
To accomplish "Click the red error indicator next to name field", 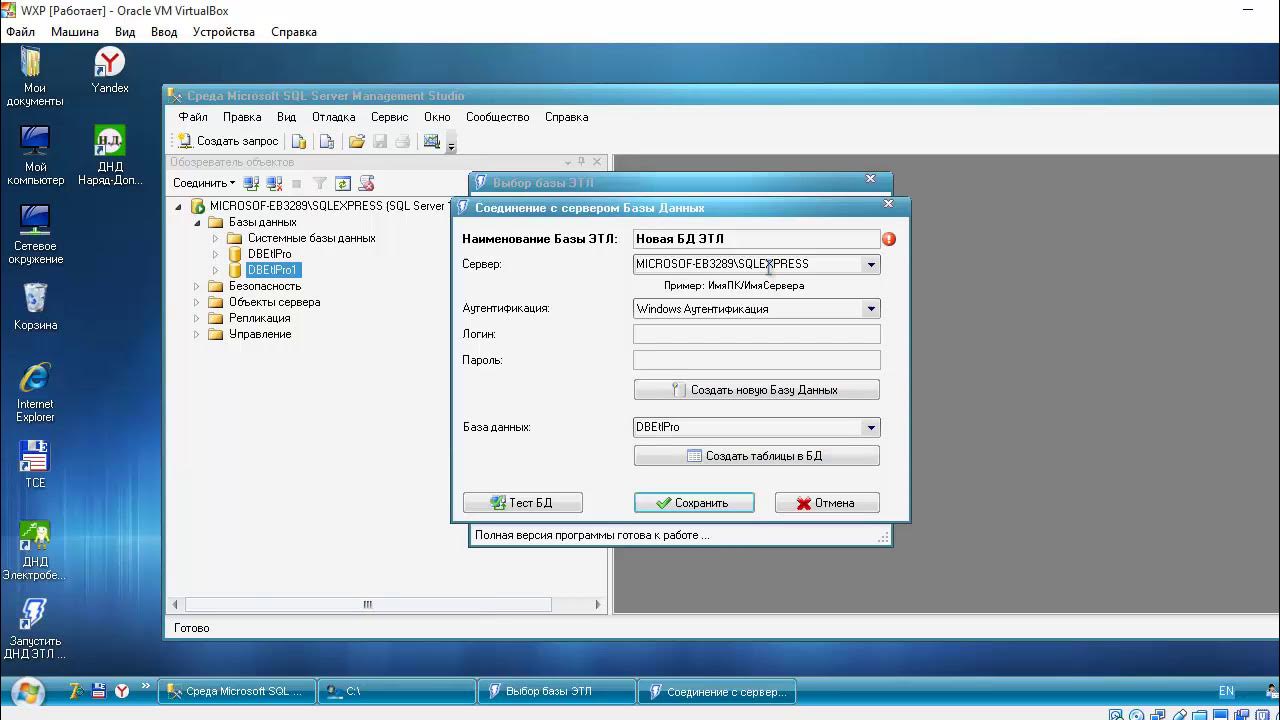I will point(889,239).
